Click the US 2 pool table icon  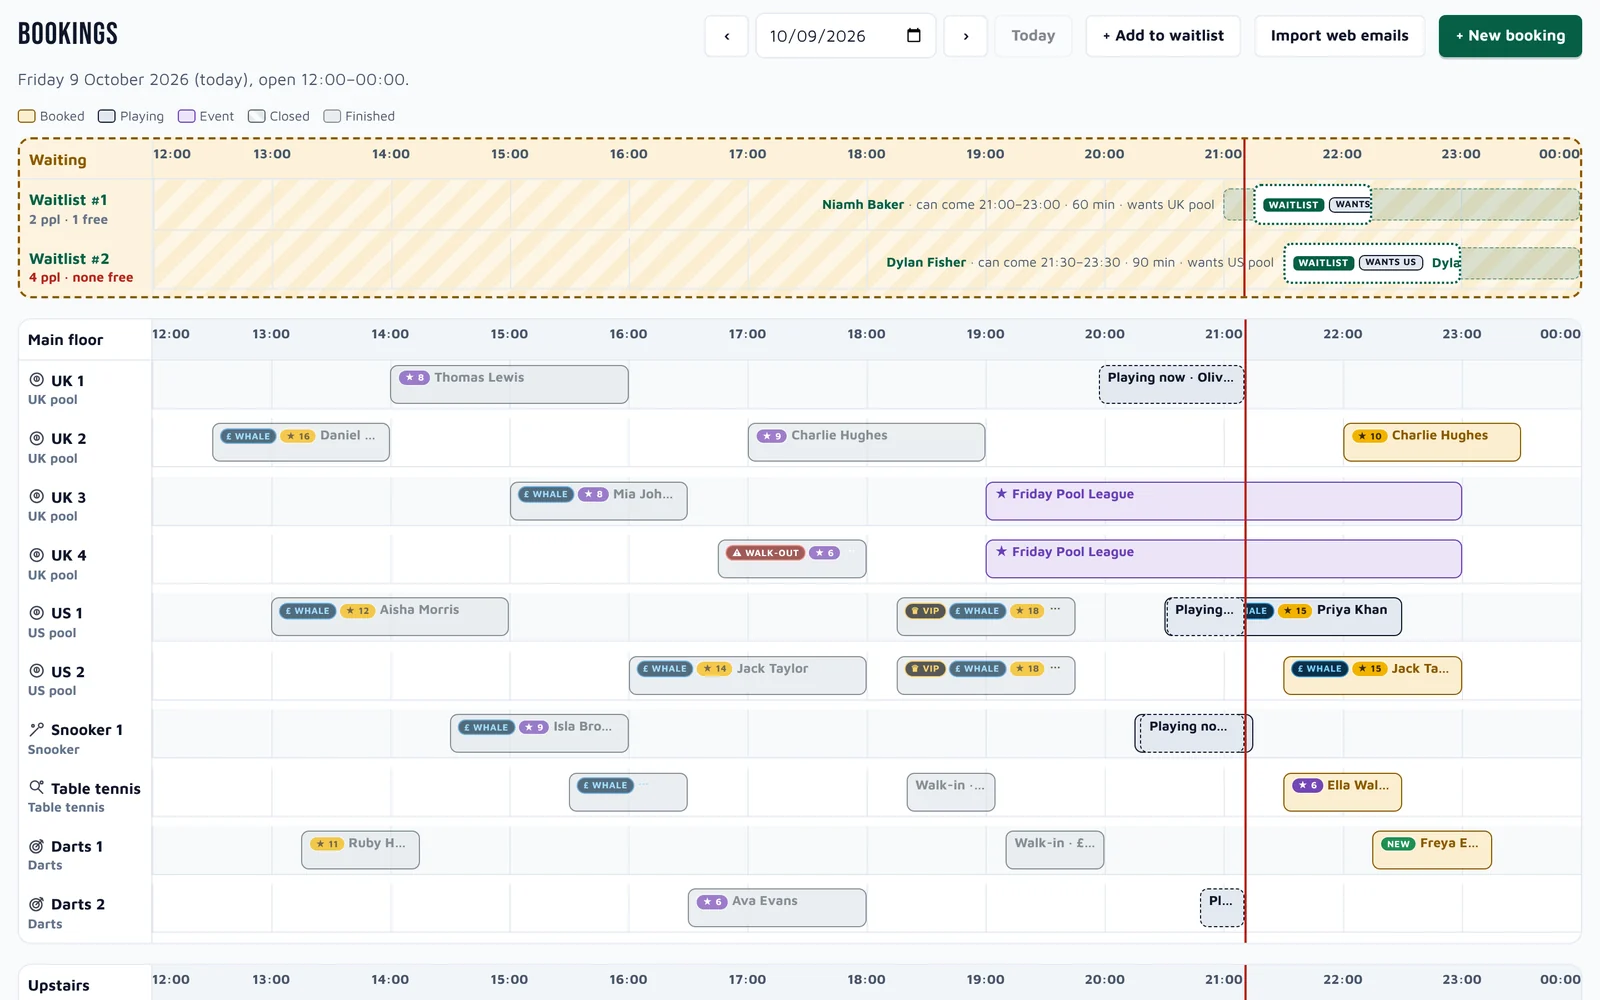point(37,671)
